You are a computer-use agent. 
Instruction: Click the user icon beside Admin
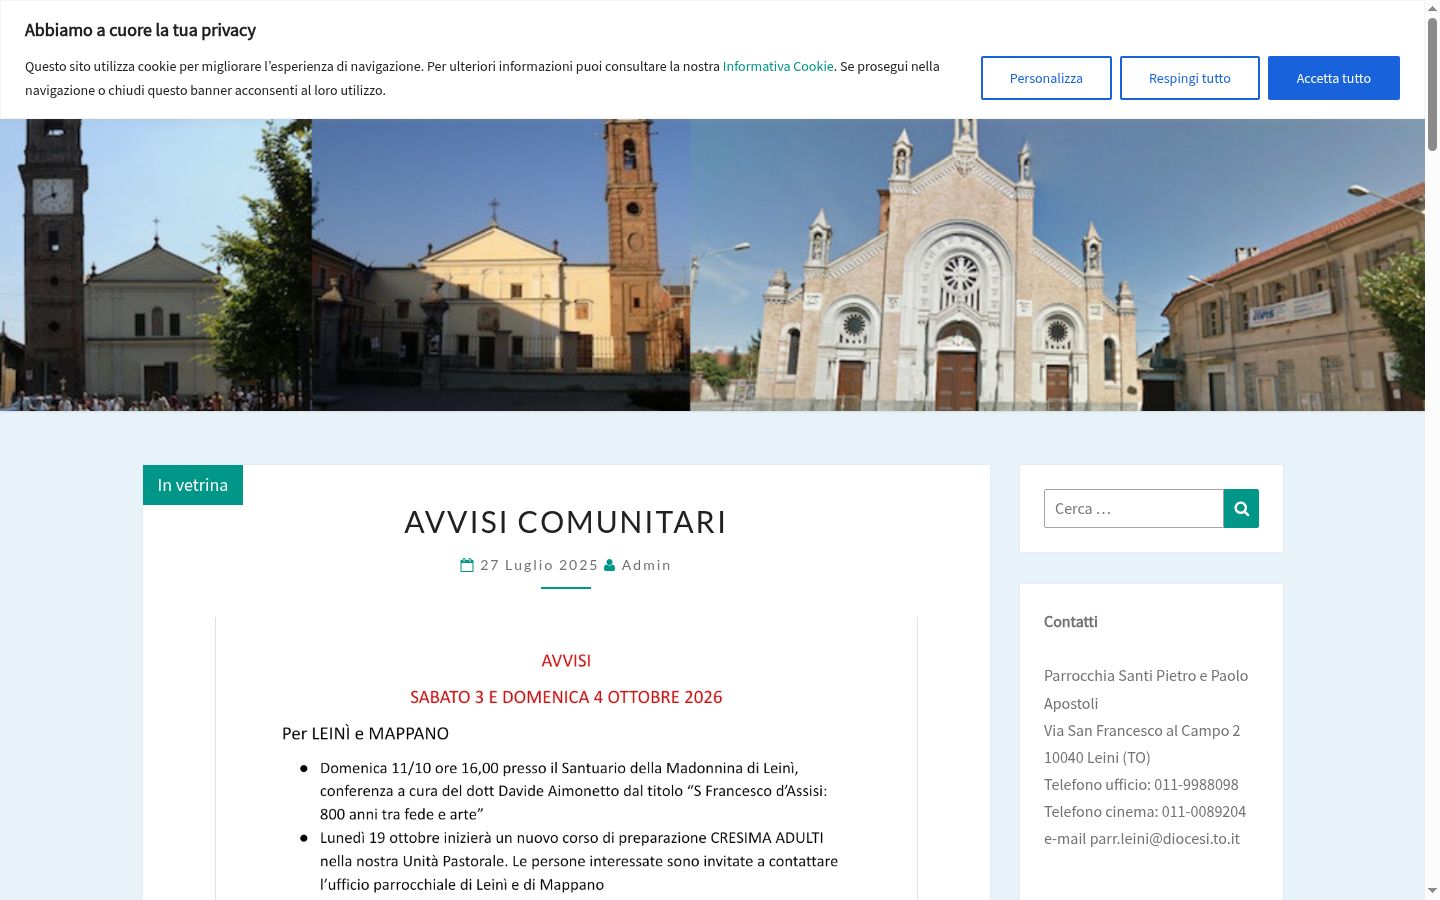610,565
